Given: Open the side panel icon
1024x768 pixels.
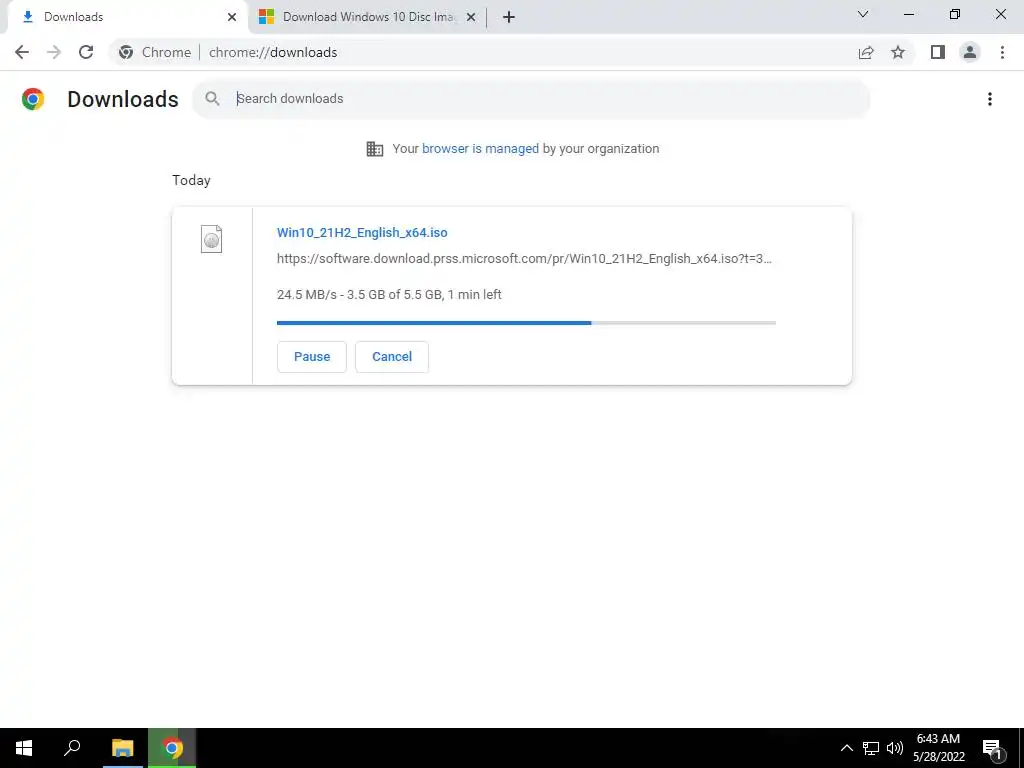Looking at the screenshot, I should pos(938,52).
